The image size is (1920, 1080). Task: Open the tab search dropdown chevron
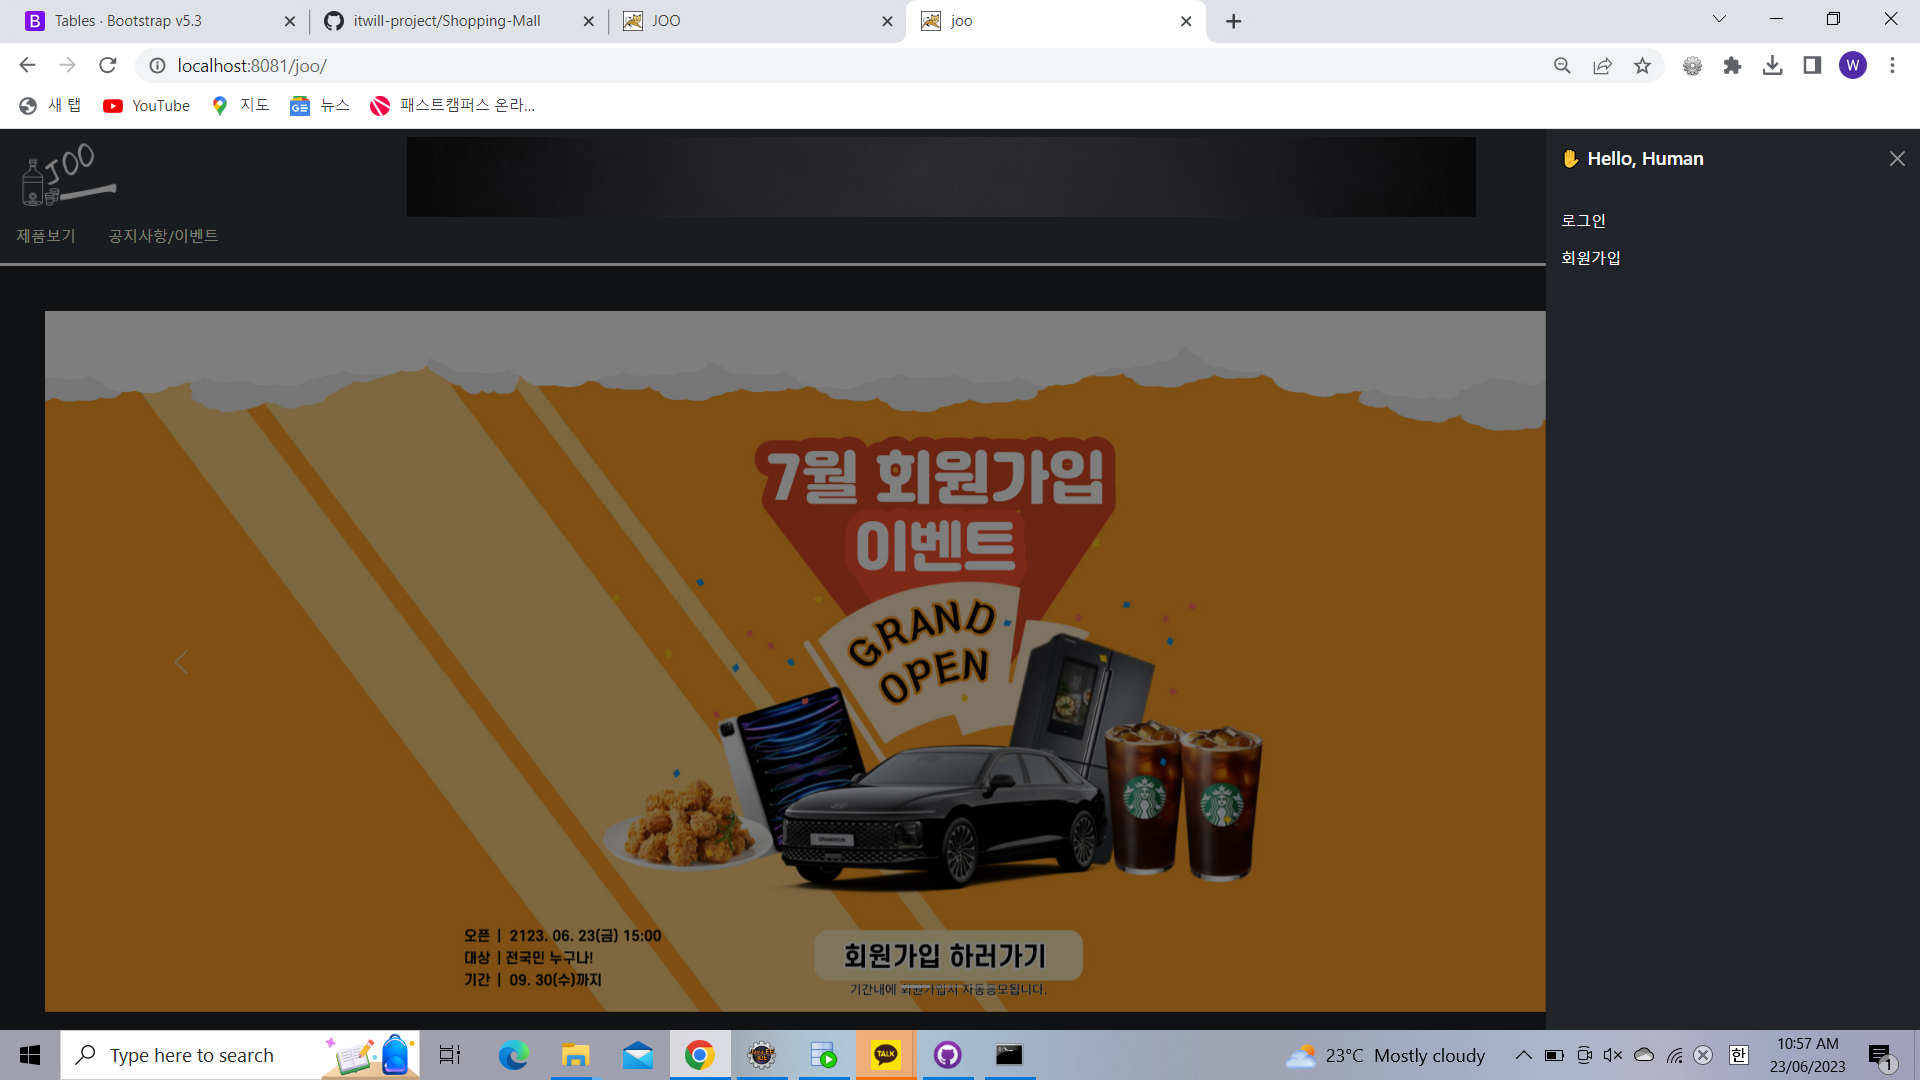[x=1719, y=18]
